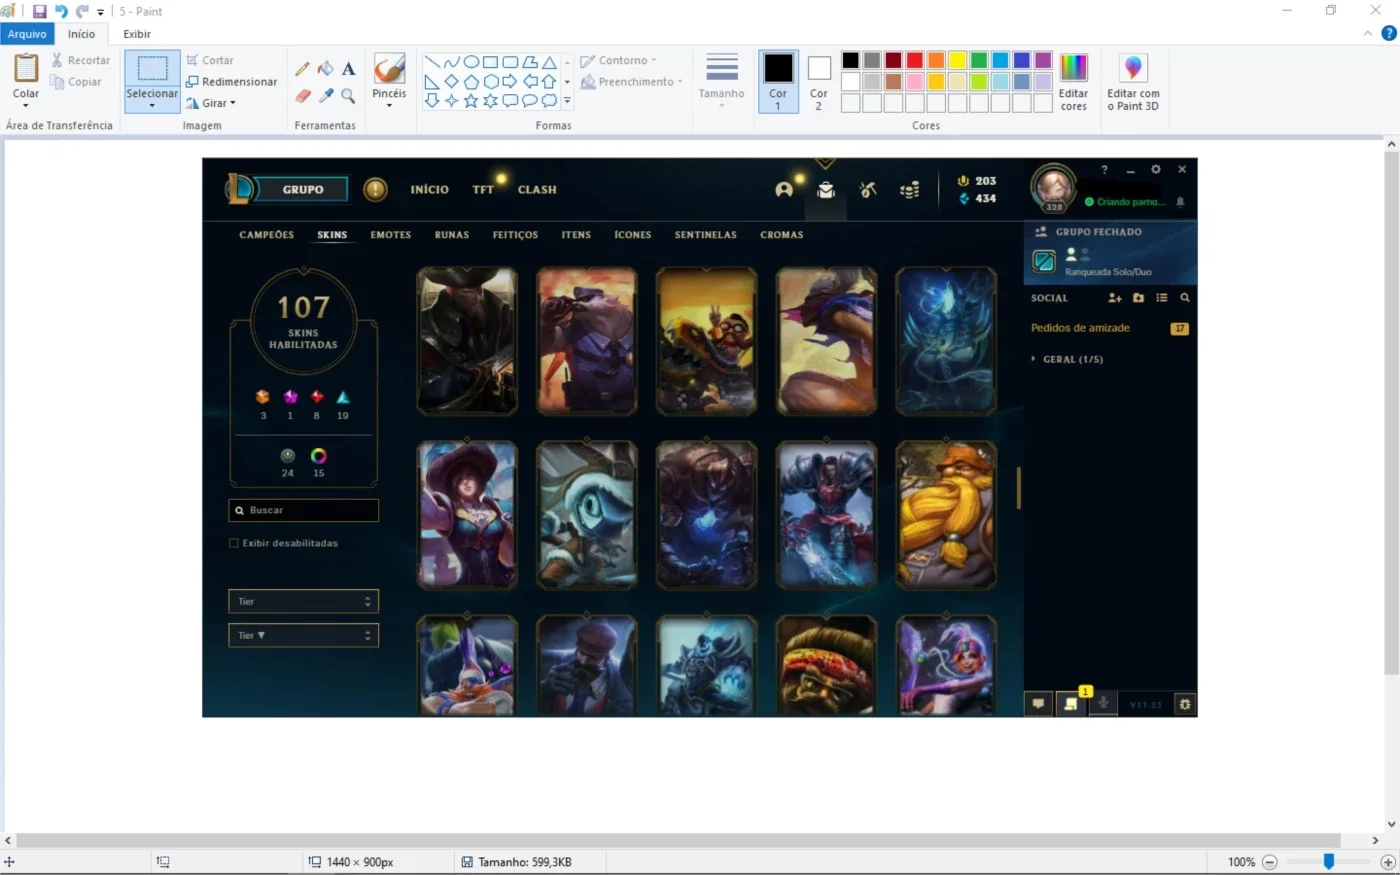Click the GRUPO button in League client
This screenshot has width=1400, height=875.
tap(303, 189)
